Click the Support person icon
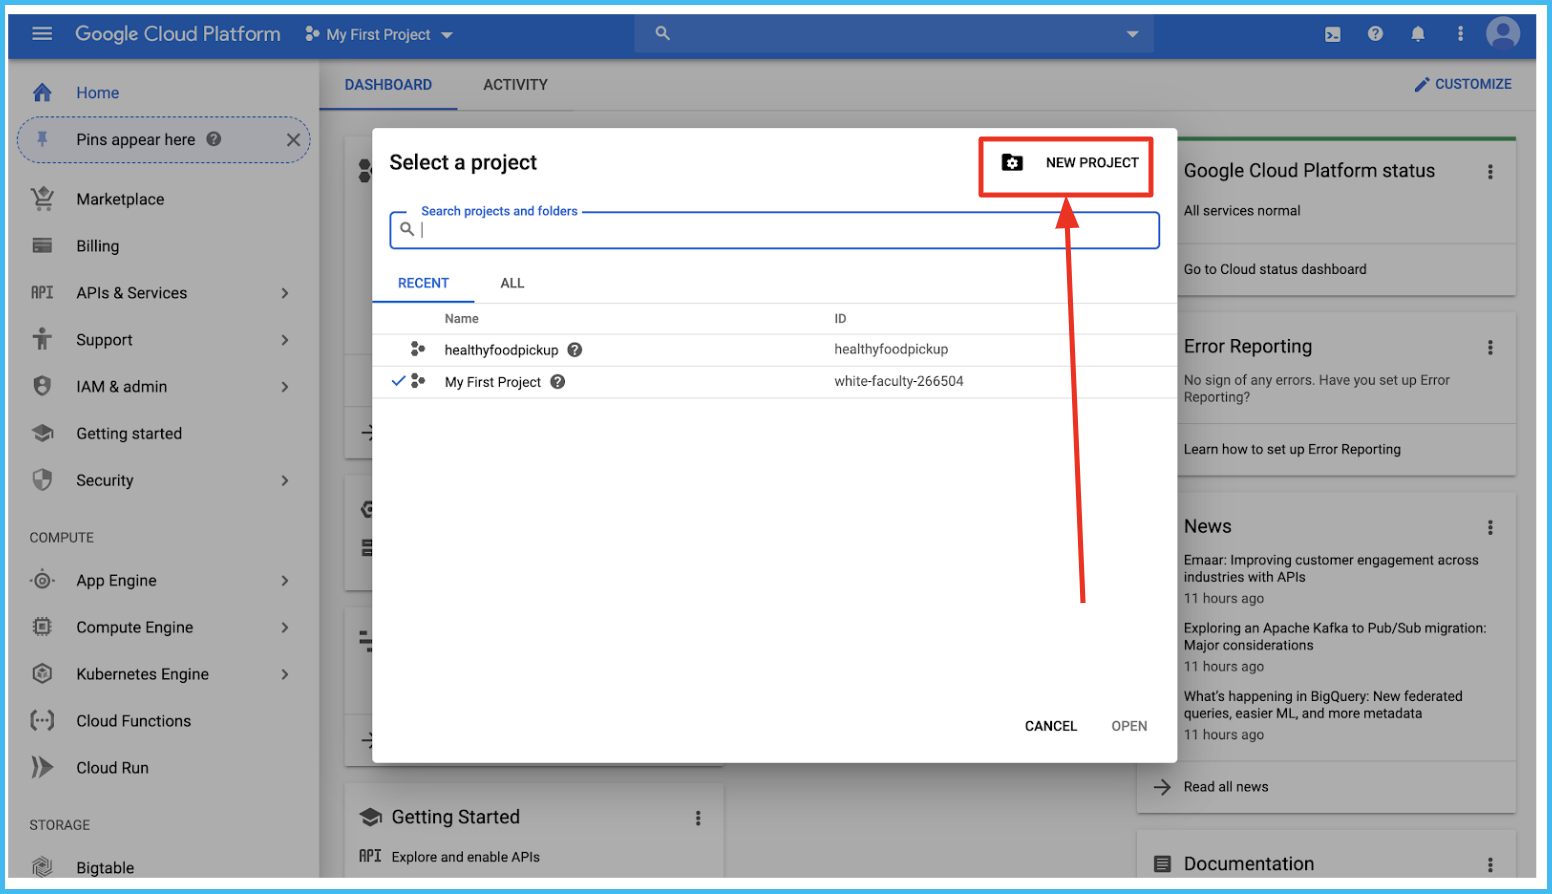The height and width of the screenshot is (894, 1552). [42, 340]
